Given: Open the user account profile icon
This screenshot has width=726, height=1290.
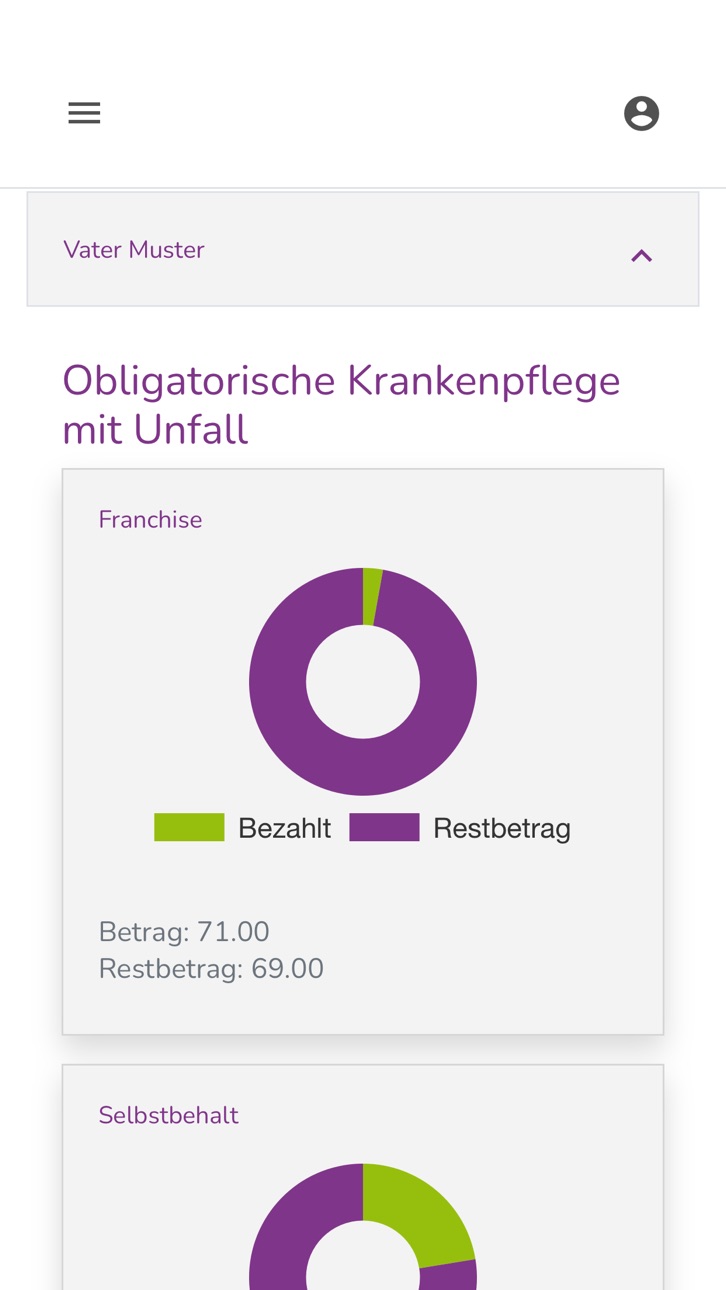Looking at the screenshot, I should (641, 113).
